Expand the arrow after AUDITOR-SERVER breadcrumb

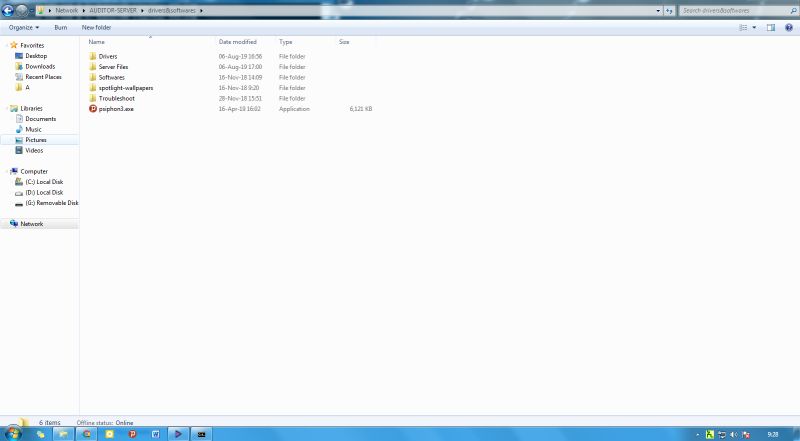coord(142,10)
